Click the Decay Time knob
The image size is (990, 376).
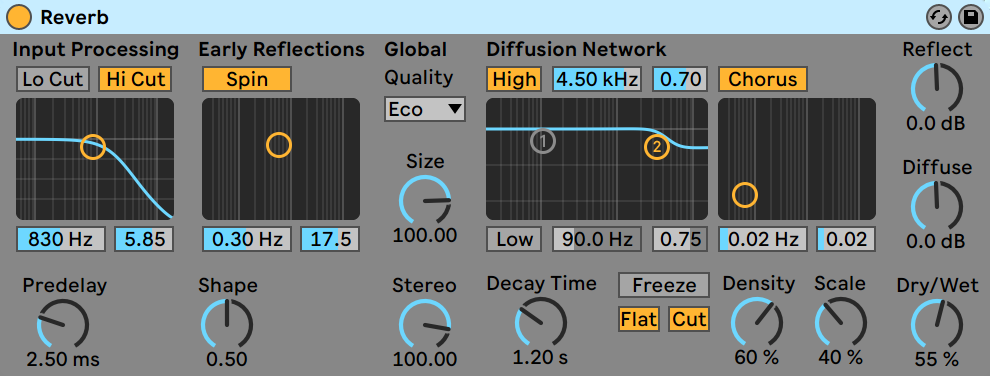[x=541, y=322]
